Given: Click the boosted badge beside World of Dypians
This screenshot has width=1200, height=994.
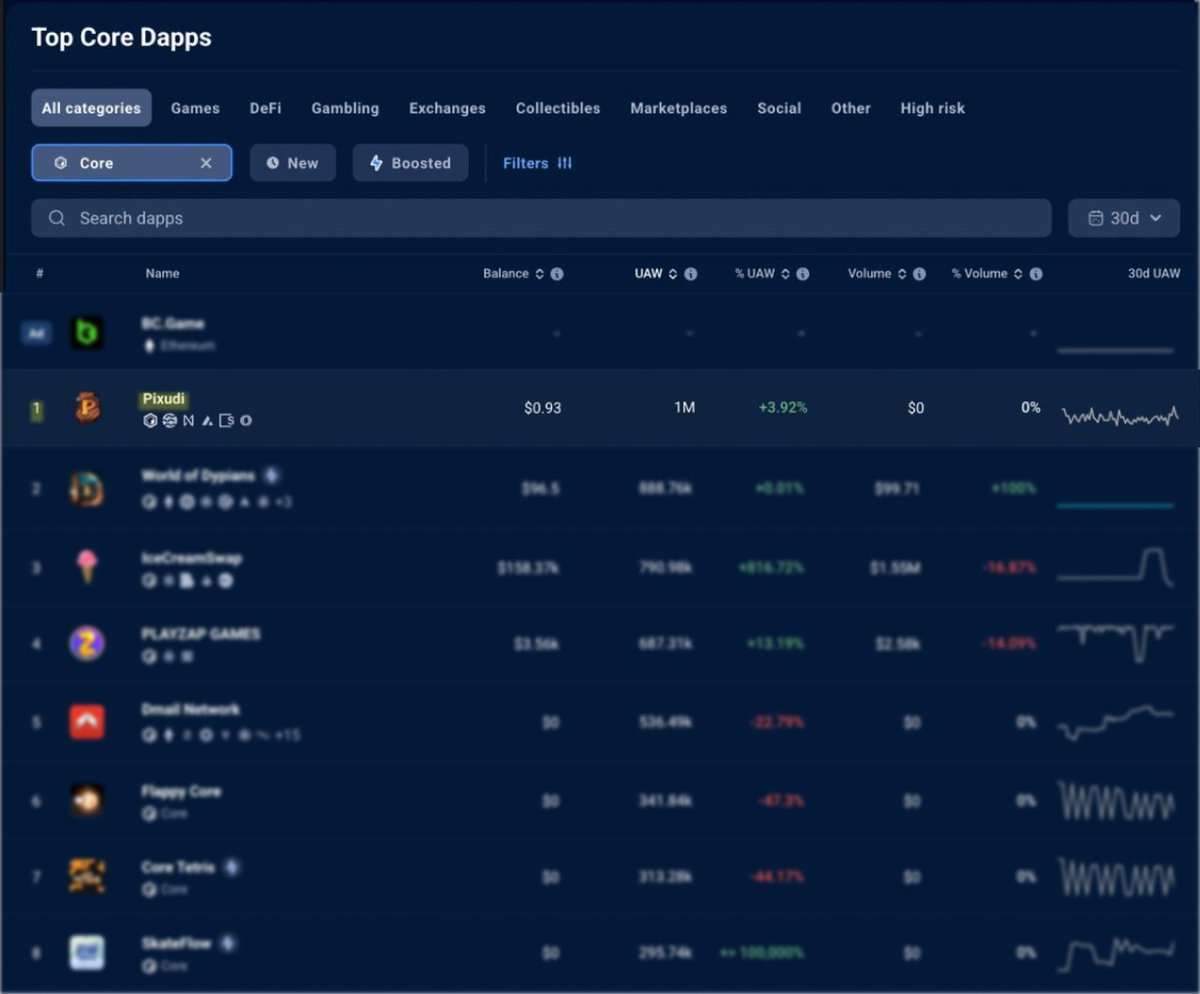Looking at the screenshot, I should 271,476.
